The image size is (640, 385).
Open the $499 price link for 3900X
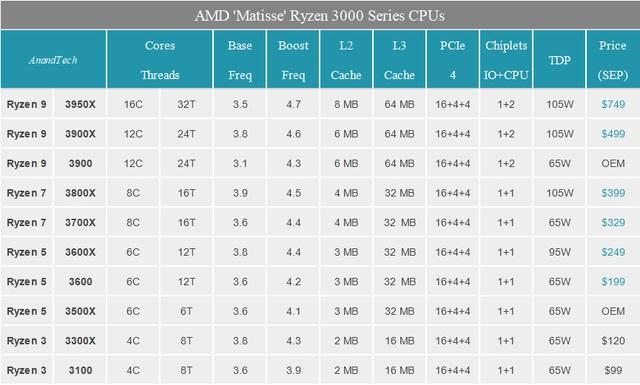click(x=613, y=134)
